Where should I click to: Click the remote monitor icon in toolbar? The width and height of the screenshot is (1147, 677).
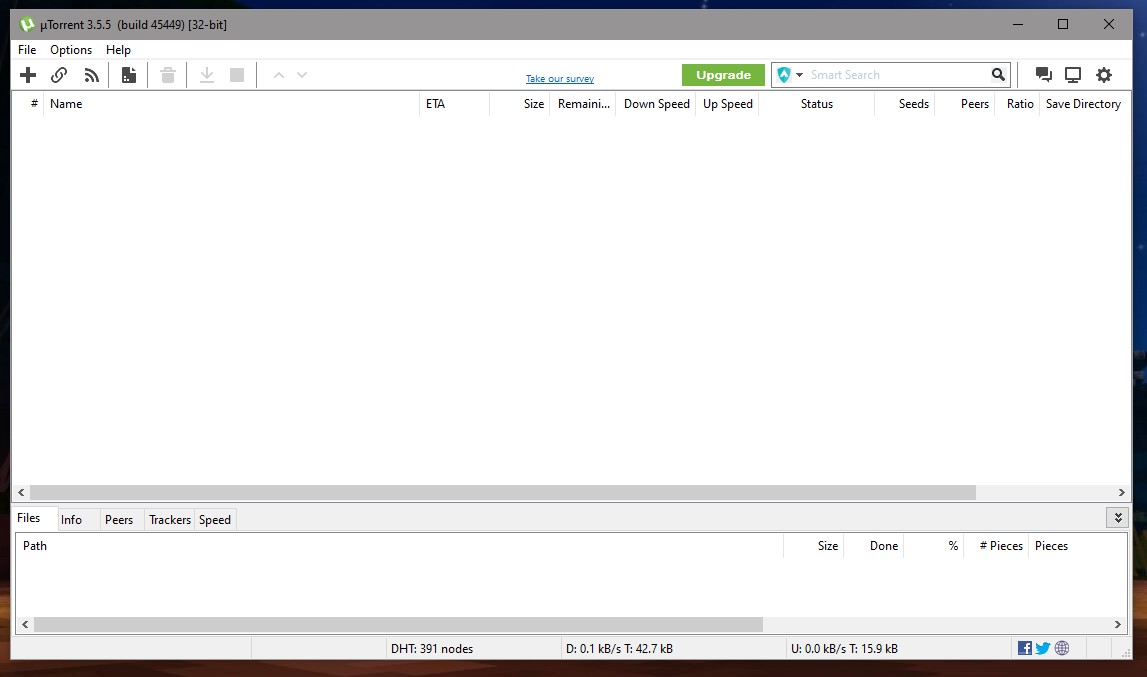1073,75
